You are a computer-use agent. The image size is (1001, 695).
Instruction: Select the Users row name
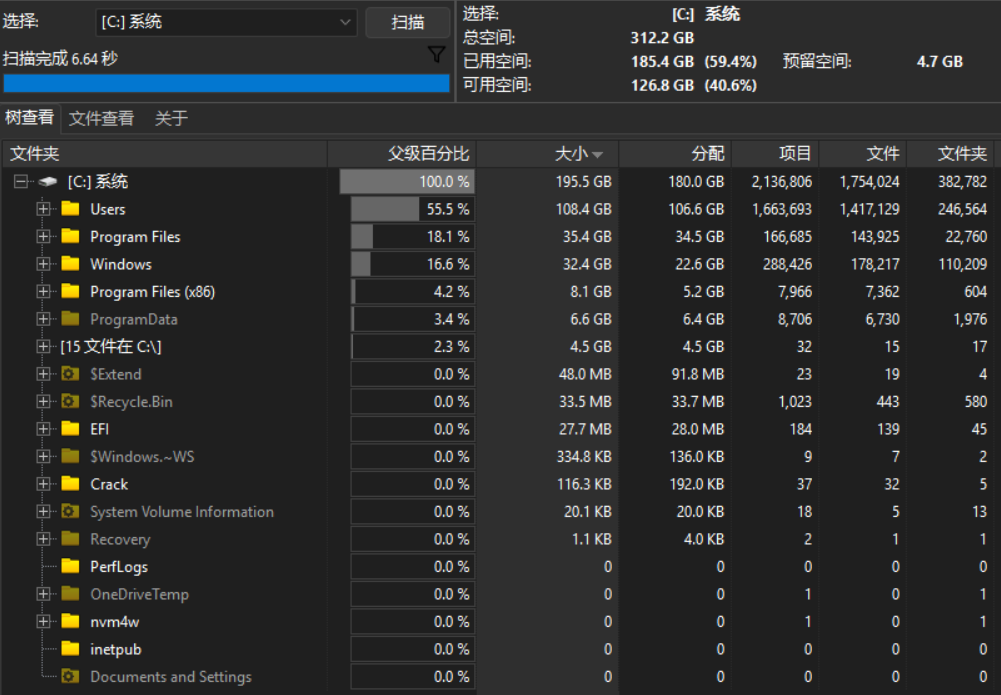click(x=108, y=209)
